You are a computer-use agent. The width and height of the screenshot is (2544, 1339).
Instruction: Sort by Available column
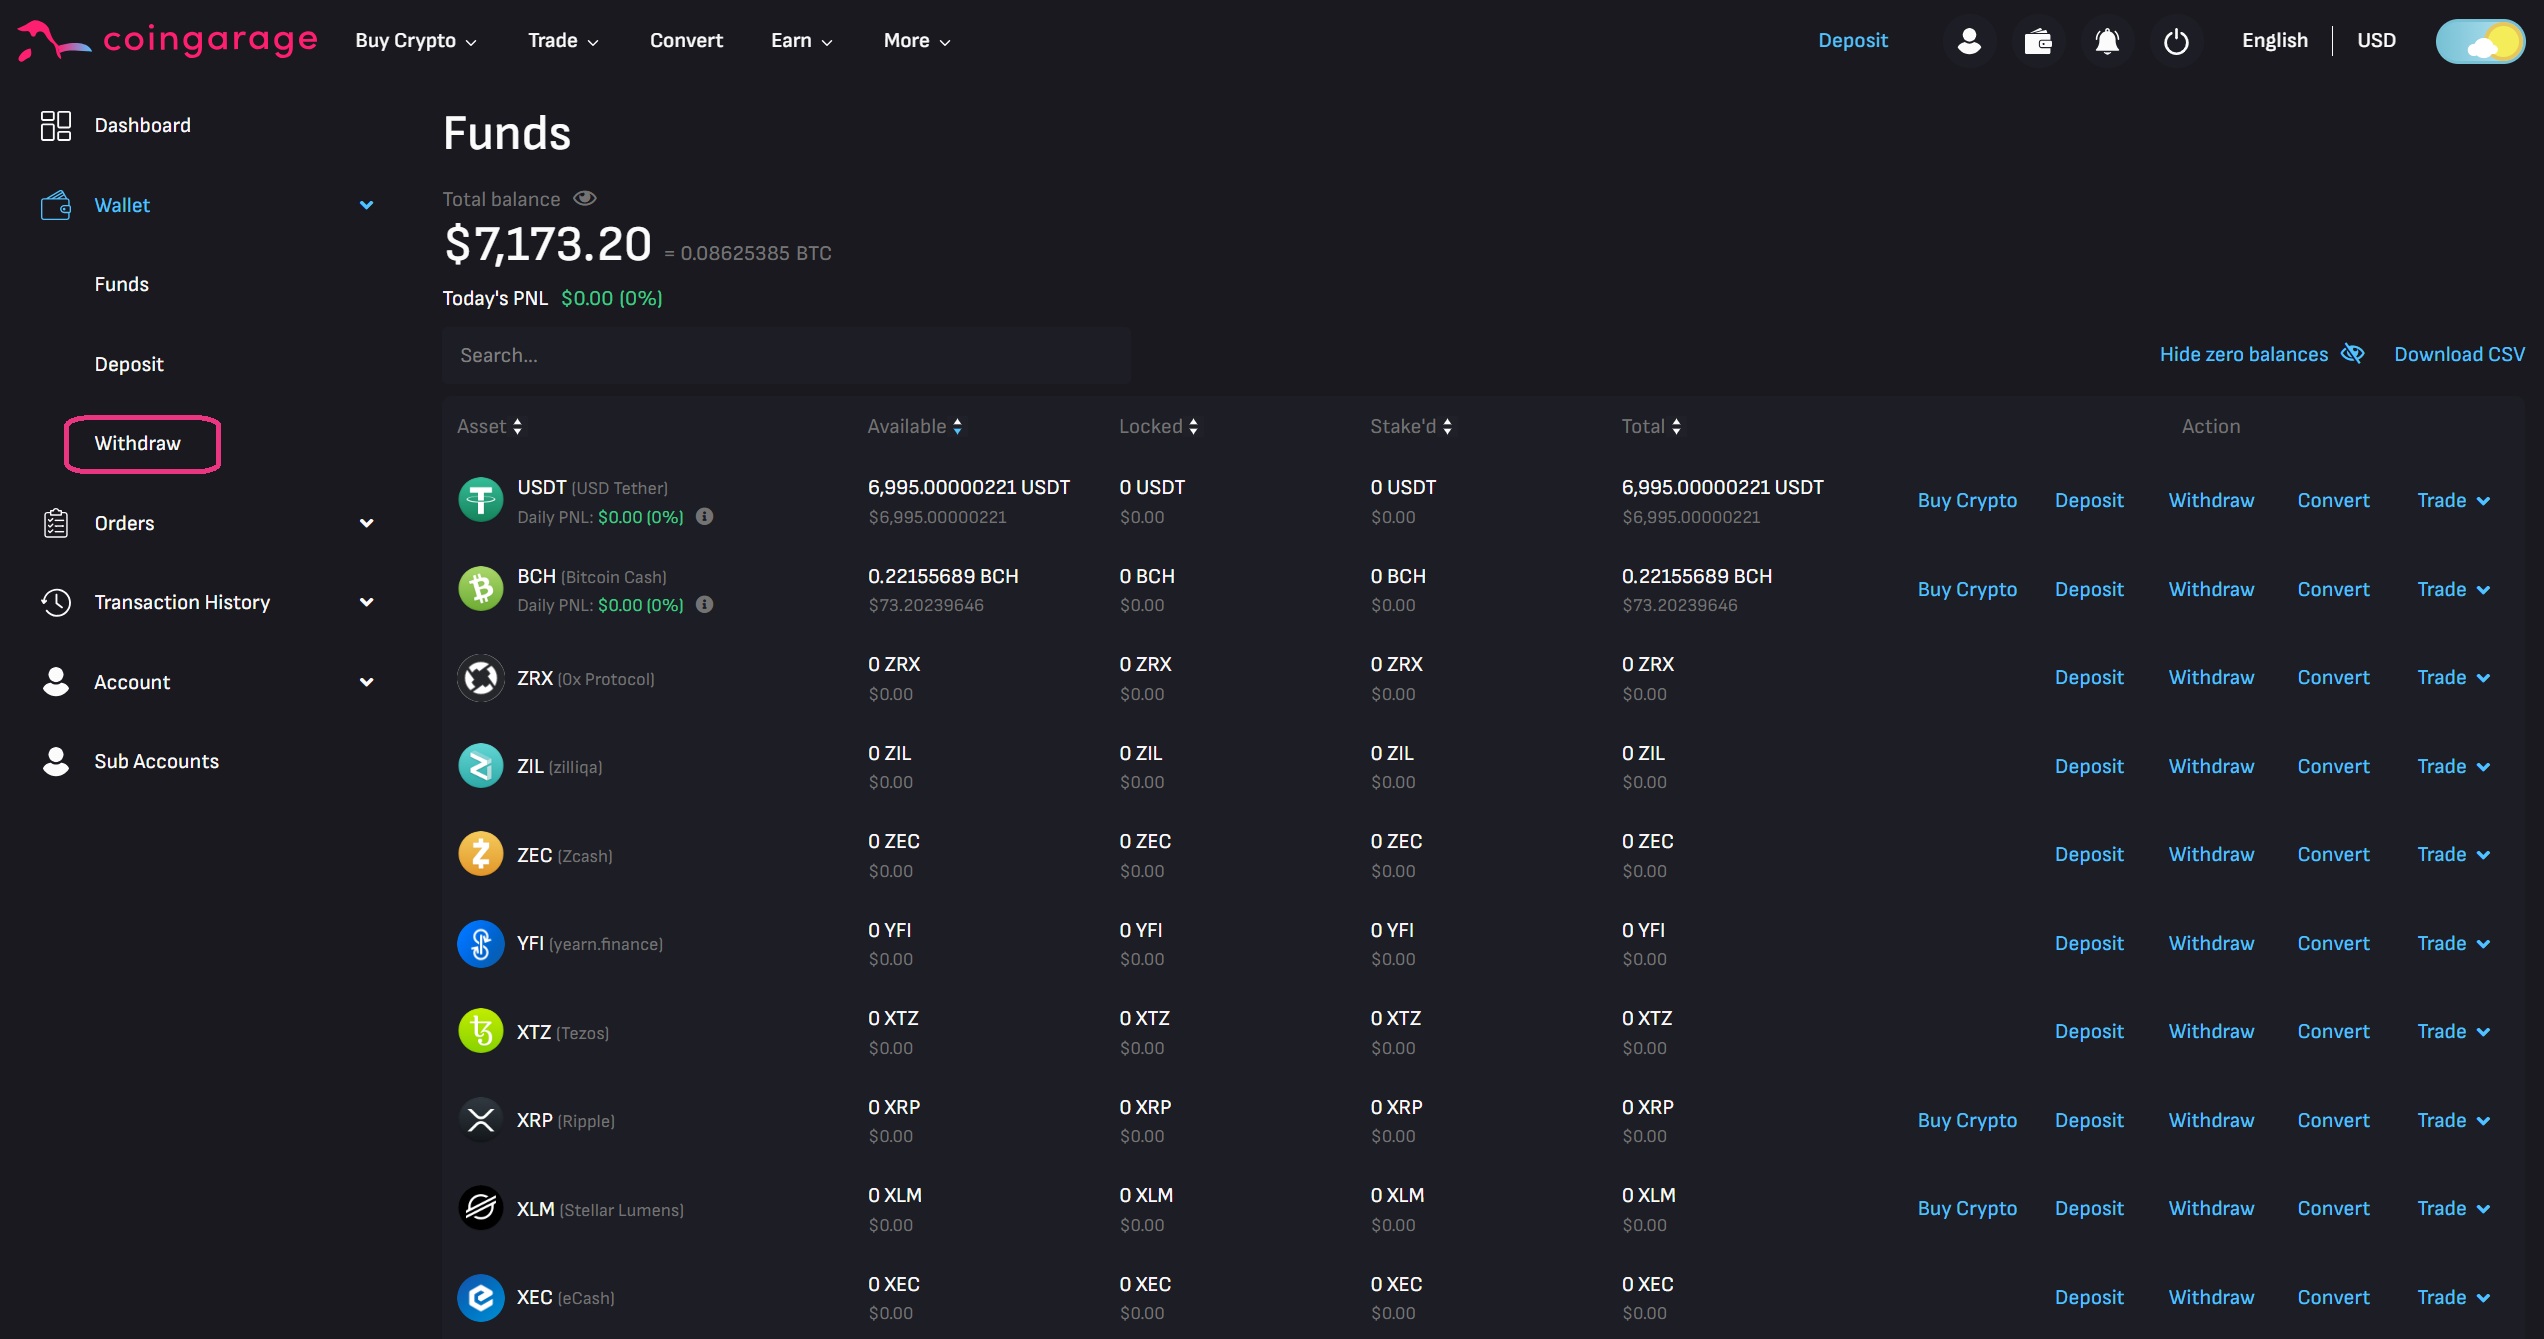tap(914, 426)
